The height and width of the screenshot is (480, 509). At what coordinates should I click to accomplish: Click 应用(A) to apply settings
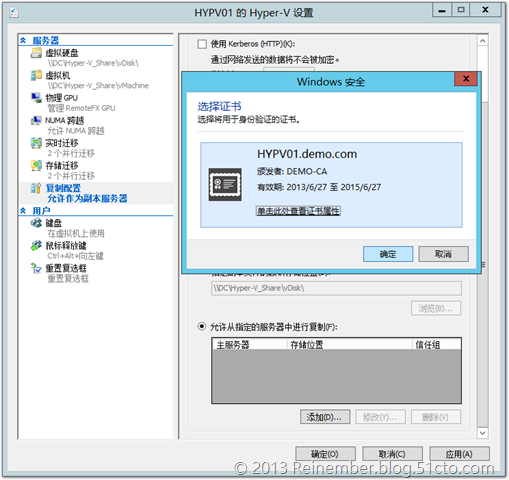click(459, 454)
